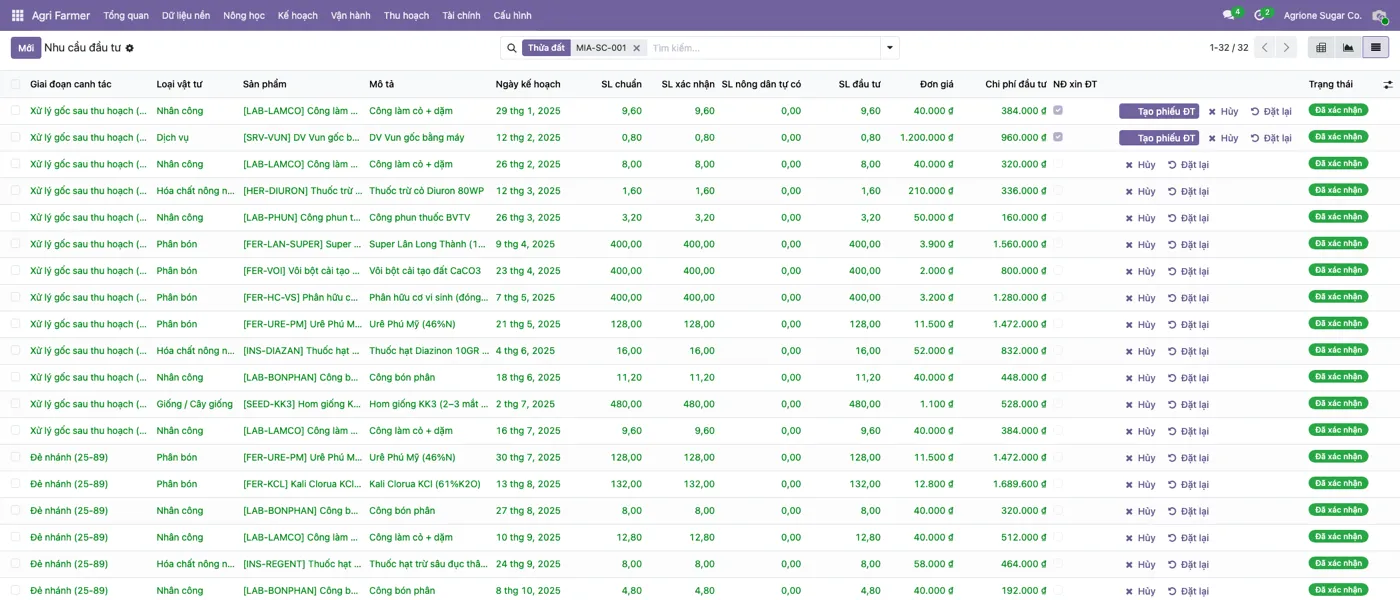Open the chat messages icon with badge 4
Image resolution: width=1400 pixels, height=600 pixels.
1229,15
